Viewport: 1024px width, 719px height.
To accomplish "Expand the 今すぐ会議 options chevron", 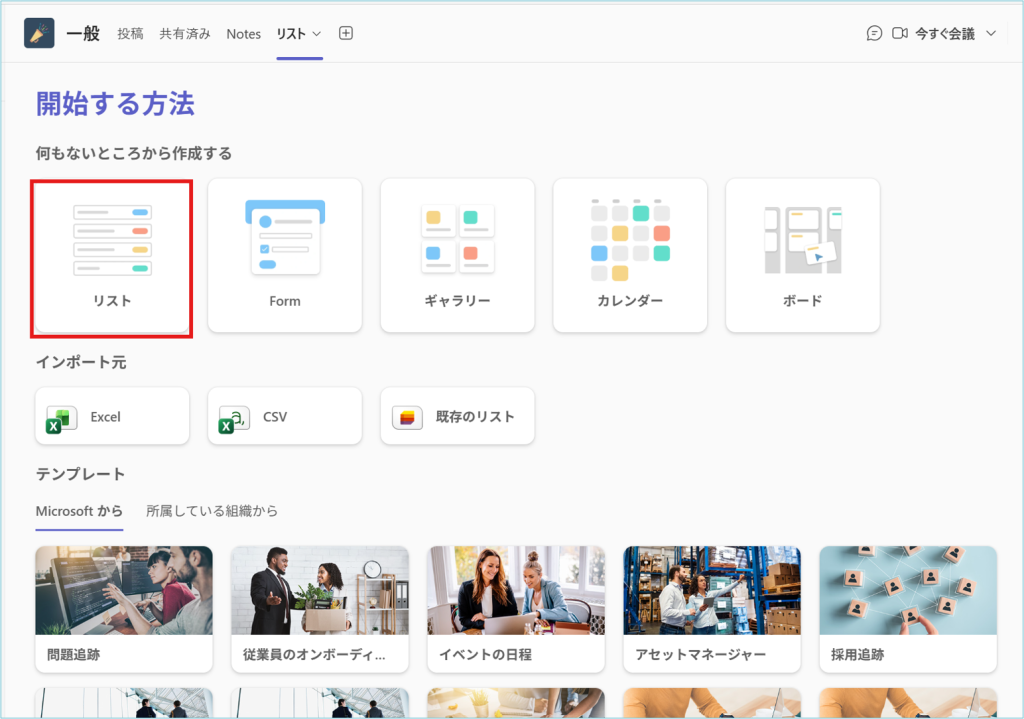I will click(991, 34).
